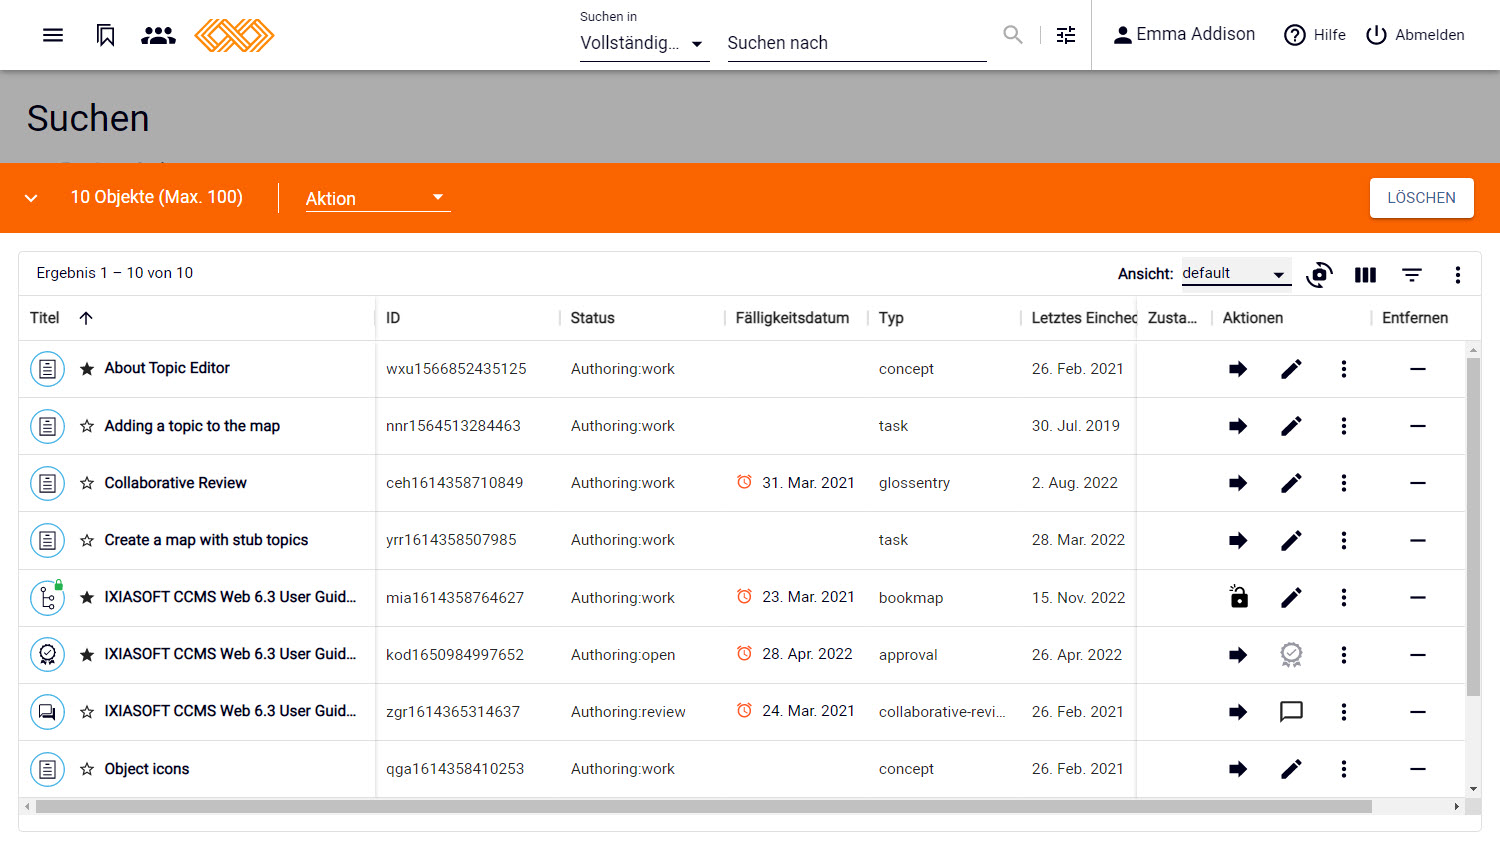The image size is (1500, 850).
Task: Favorite Collaborative Review star
Action: click(87, 483)
